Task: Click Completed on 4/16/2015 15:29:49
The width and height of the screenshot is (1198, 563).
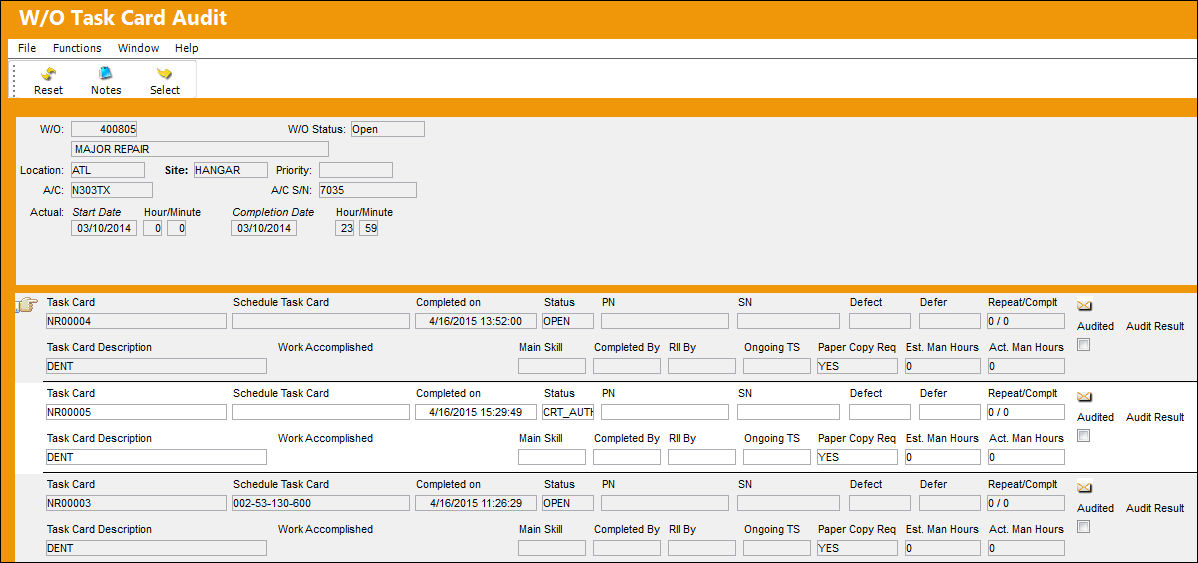Action: coord(476,412)
